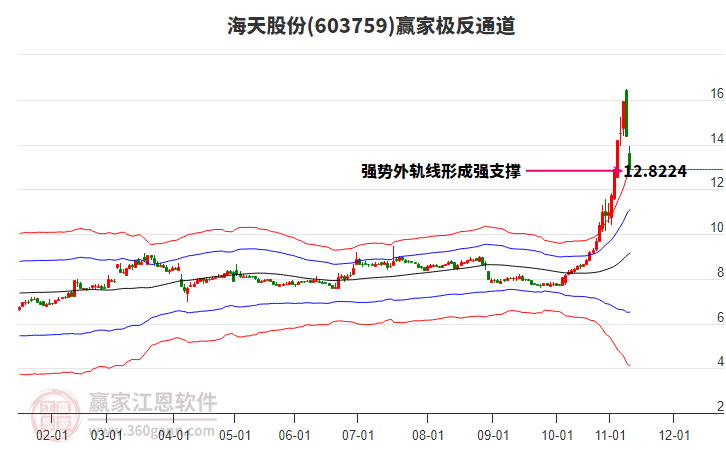Viewport: 726px width, 450px height.
Task: Click the 04-01 date axis label
Action: [174, 435]
